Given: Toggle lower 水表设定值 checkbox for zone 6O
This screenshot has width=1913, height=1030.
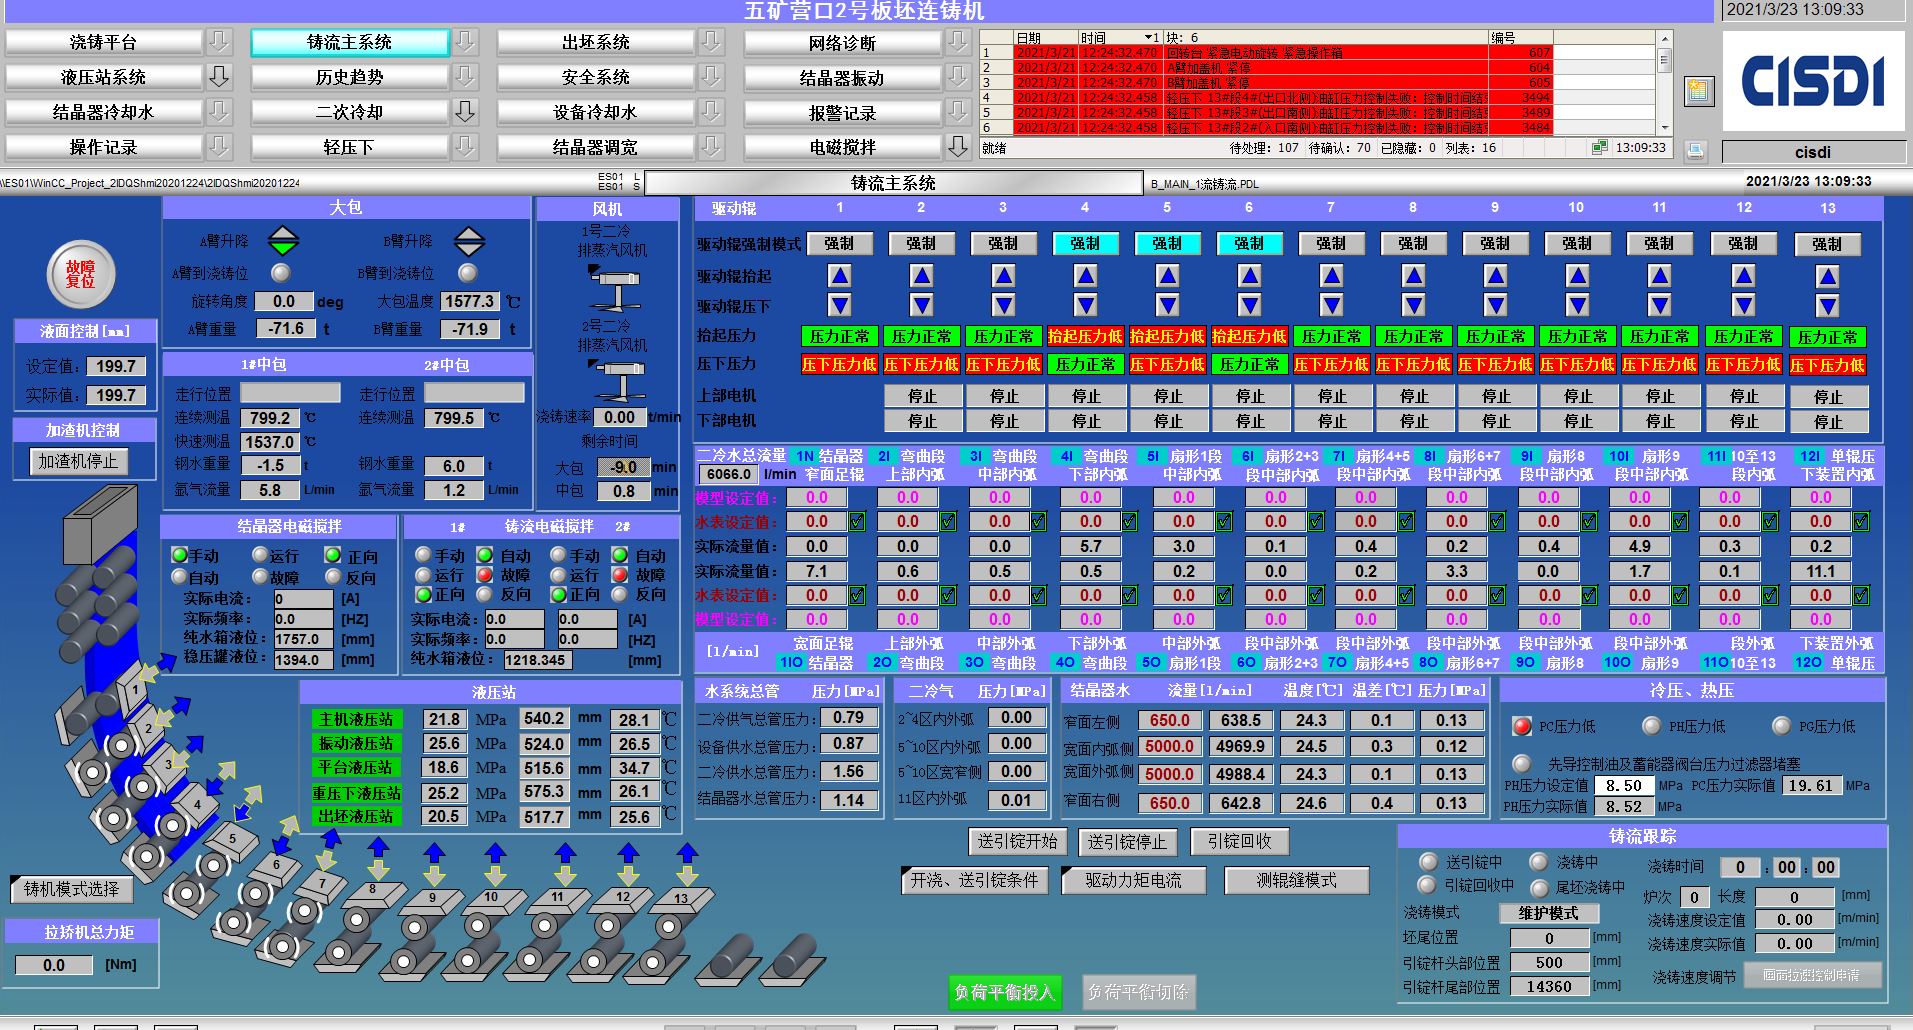Looking at the screenshot, I should tap(1316, 595).
